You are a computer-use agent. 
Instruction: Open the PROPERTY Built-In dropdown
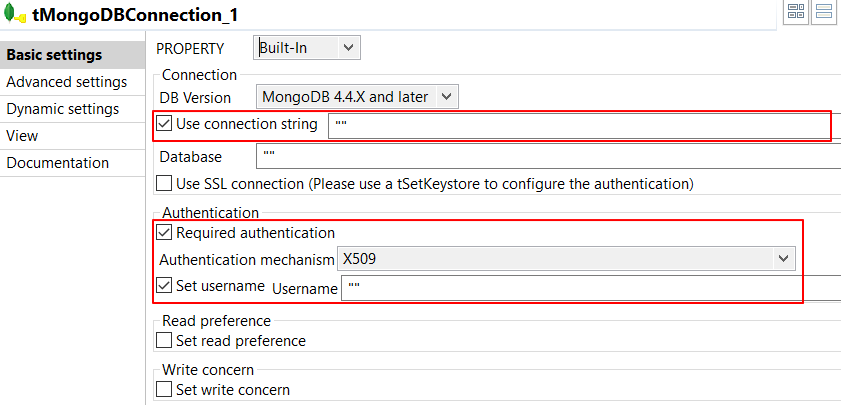pyautogui.click(x=306, y=47)
